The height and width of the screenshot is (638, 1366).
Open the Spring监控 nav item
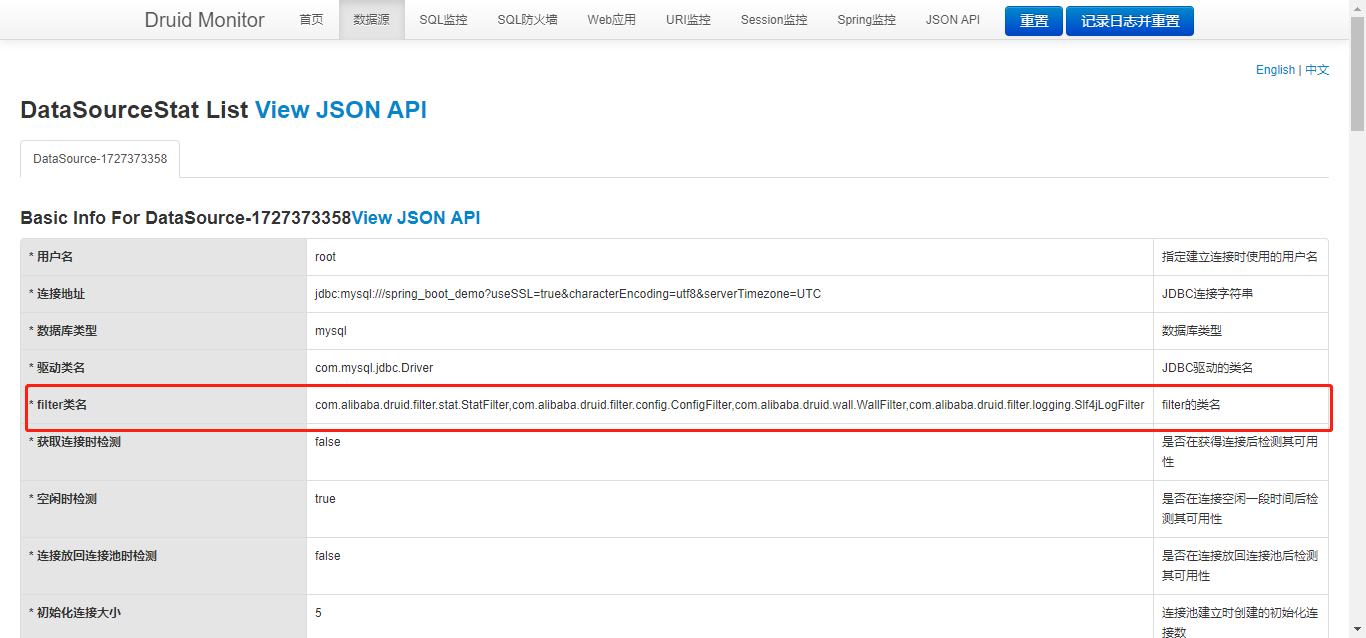click(x=866, y=20)
